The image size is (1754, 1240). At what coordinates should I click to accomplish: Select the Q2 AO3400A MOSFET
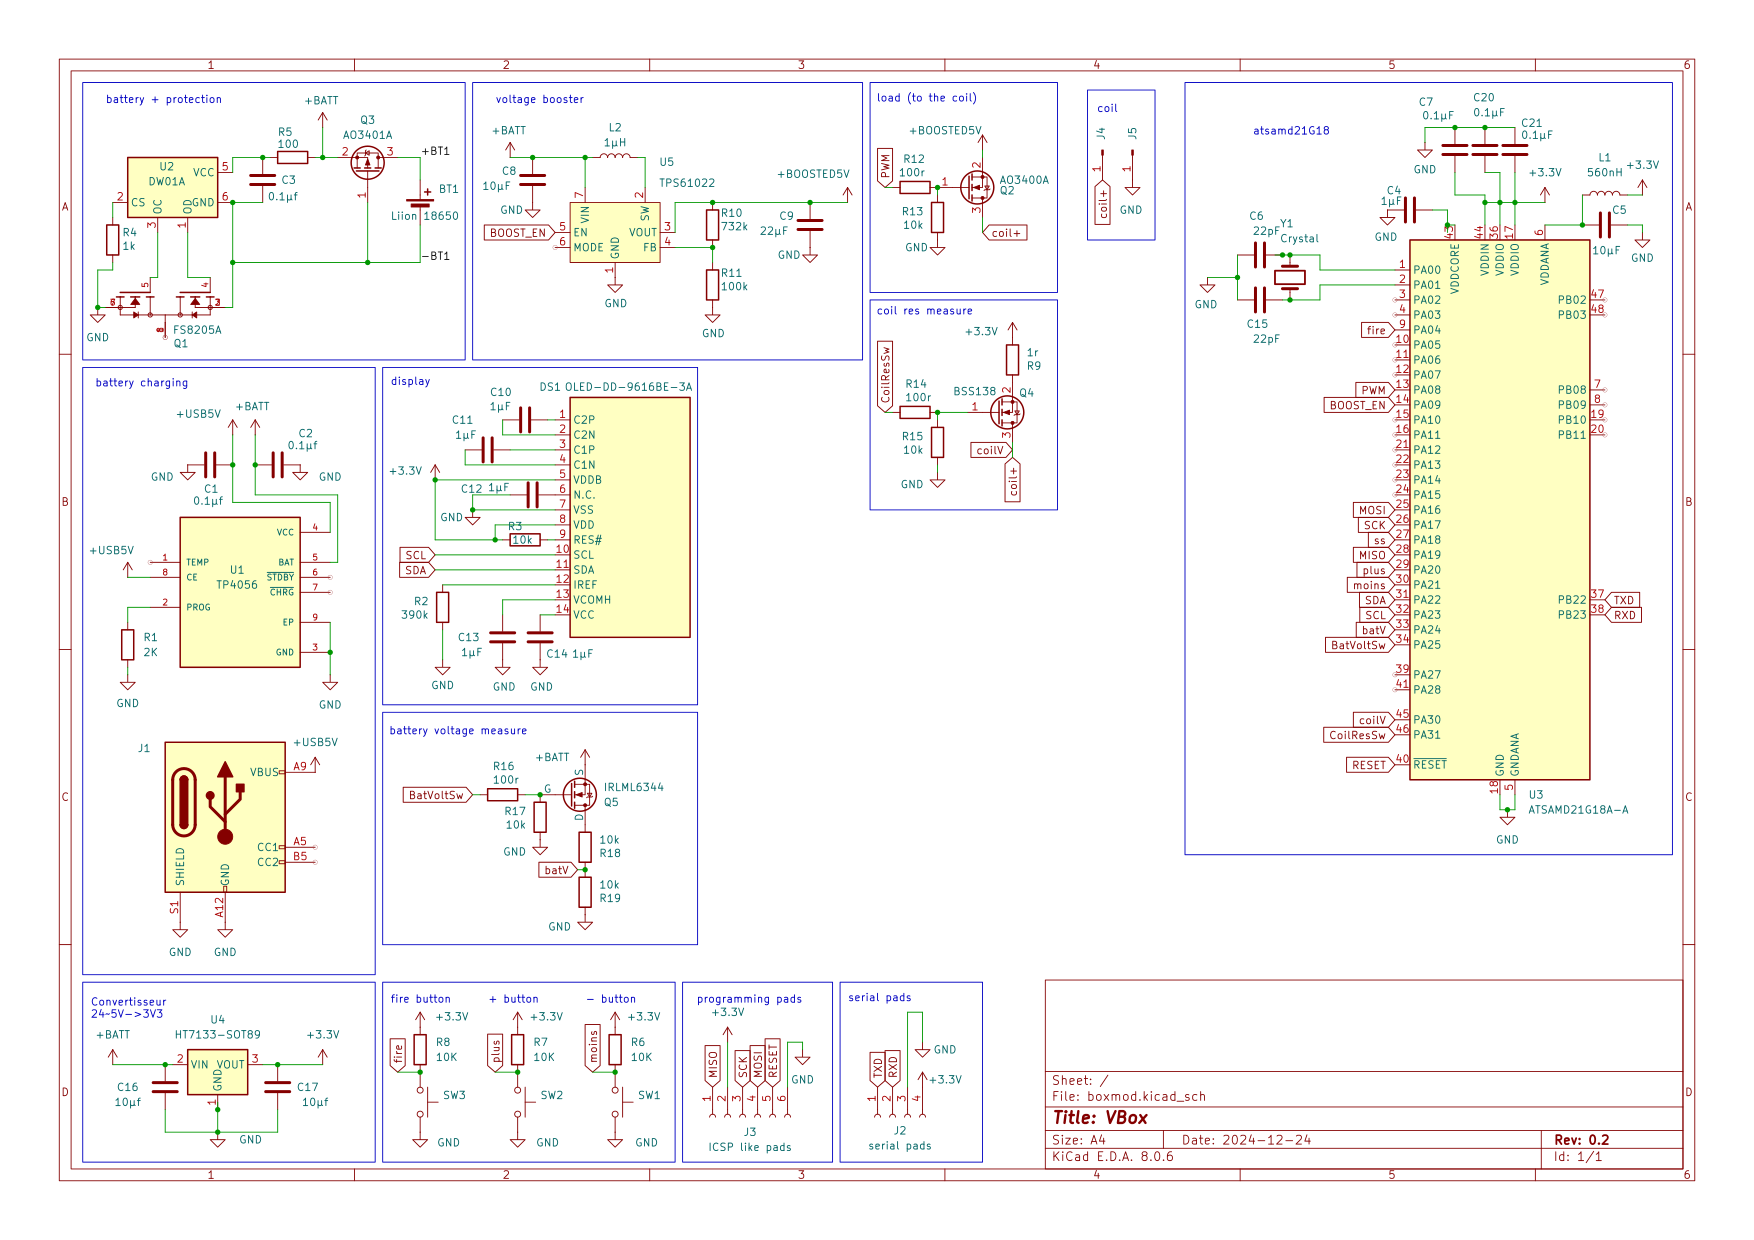click(977, 186)
